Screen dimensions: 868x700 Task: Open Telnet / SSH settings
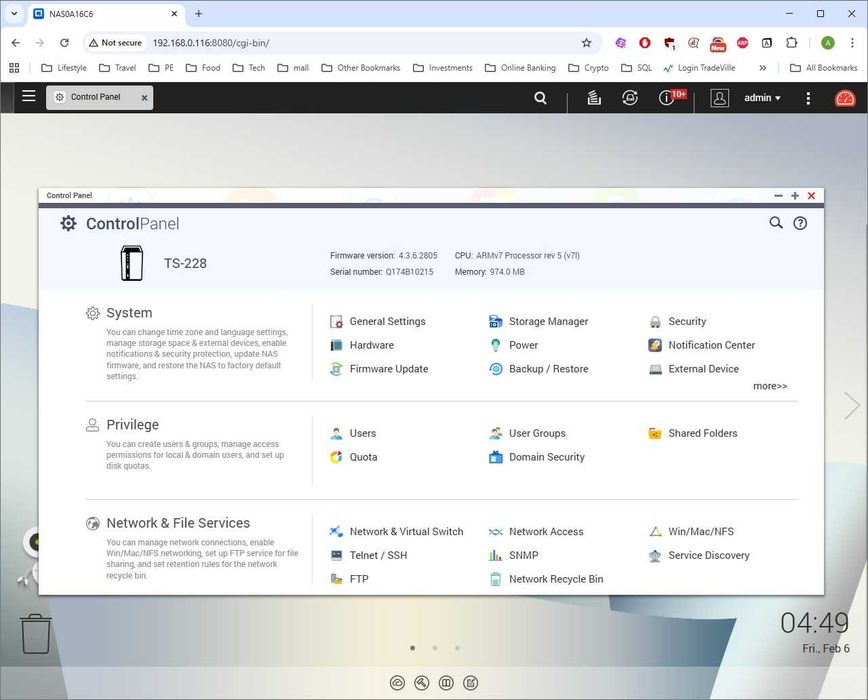[369, 556]
